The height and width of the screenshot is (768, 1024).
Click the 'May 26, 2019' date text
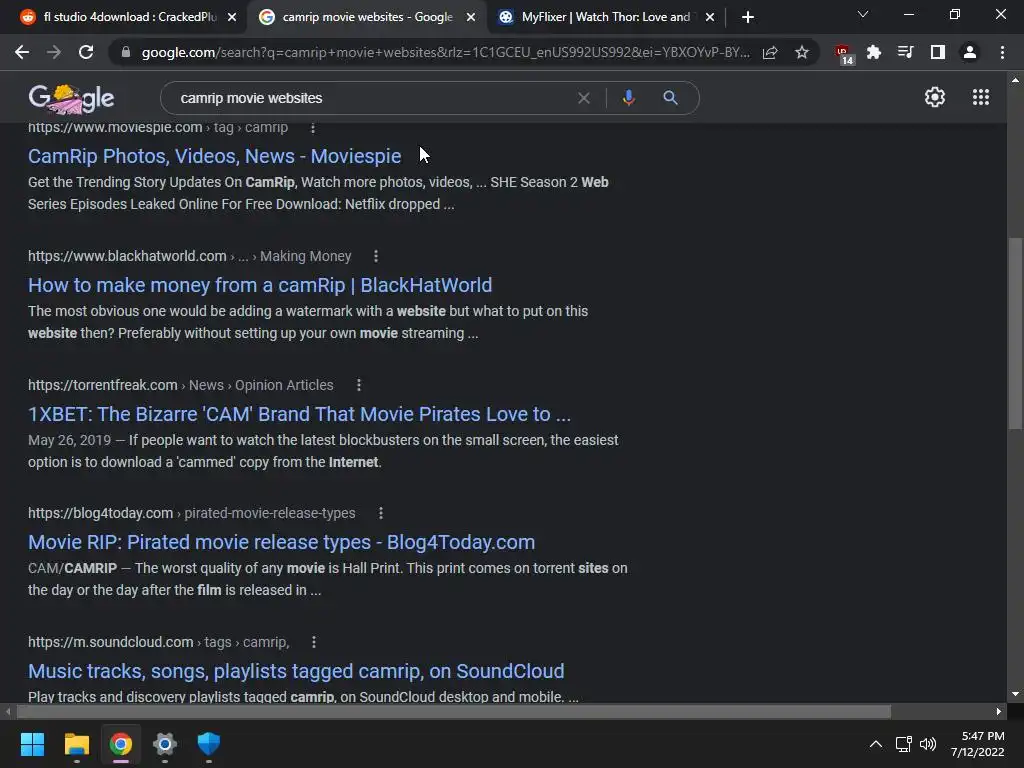pyautogui.click(x=69, y=440)
